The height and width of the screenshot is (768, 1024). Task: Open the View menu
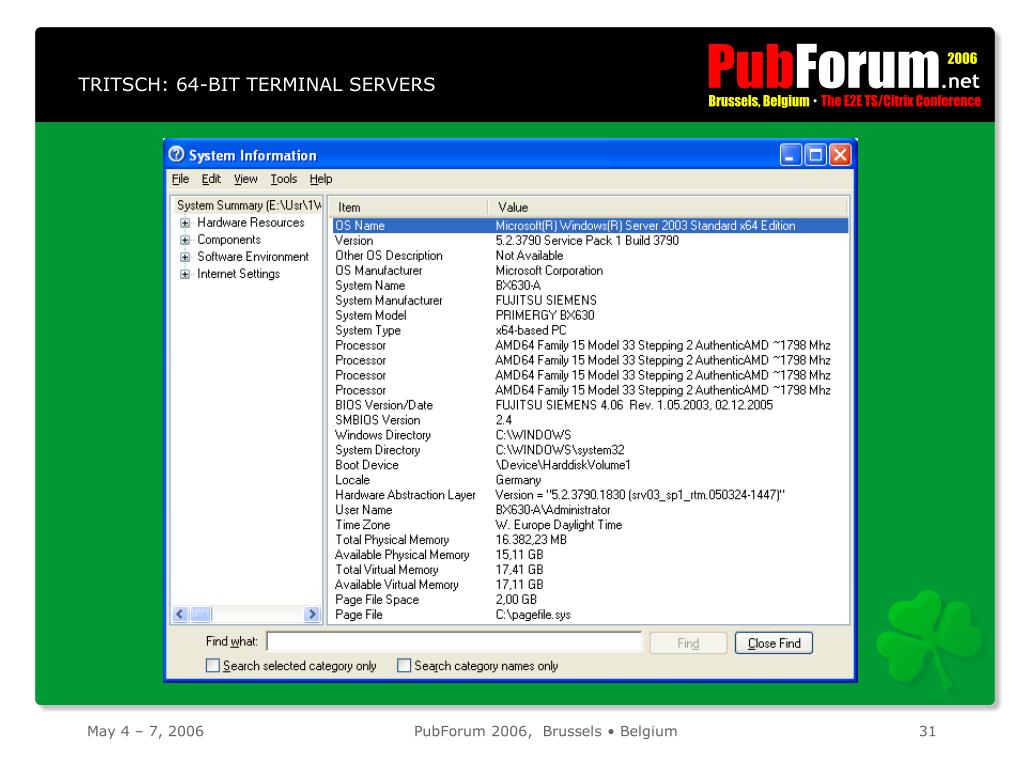pyautogui.click(x=246, y=179)
